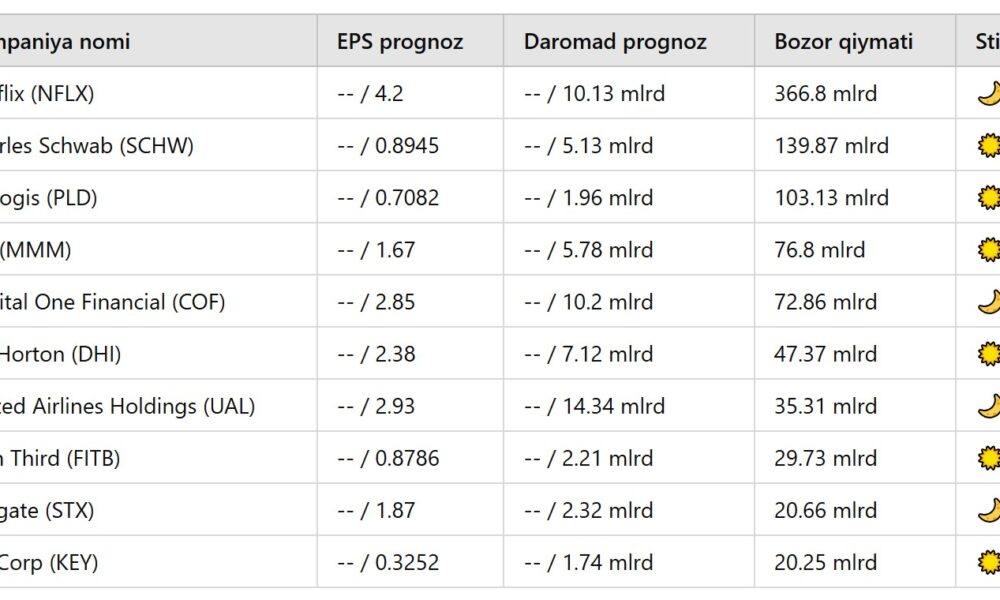Click the sun icon in the Horton (DHI) row
The image size is (1000, 600).
click(x=988, y=354)
